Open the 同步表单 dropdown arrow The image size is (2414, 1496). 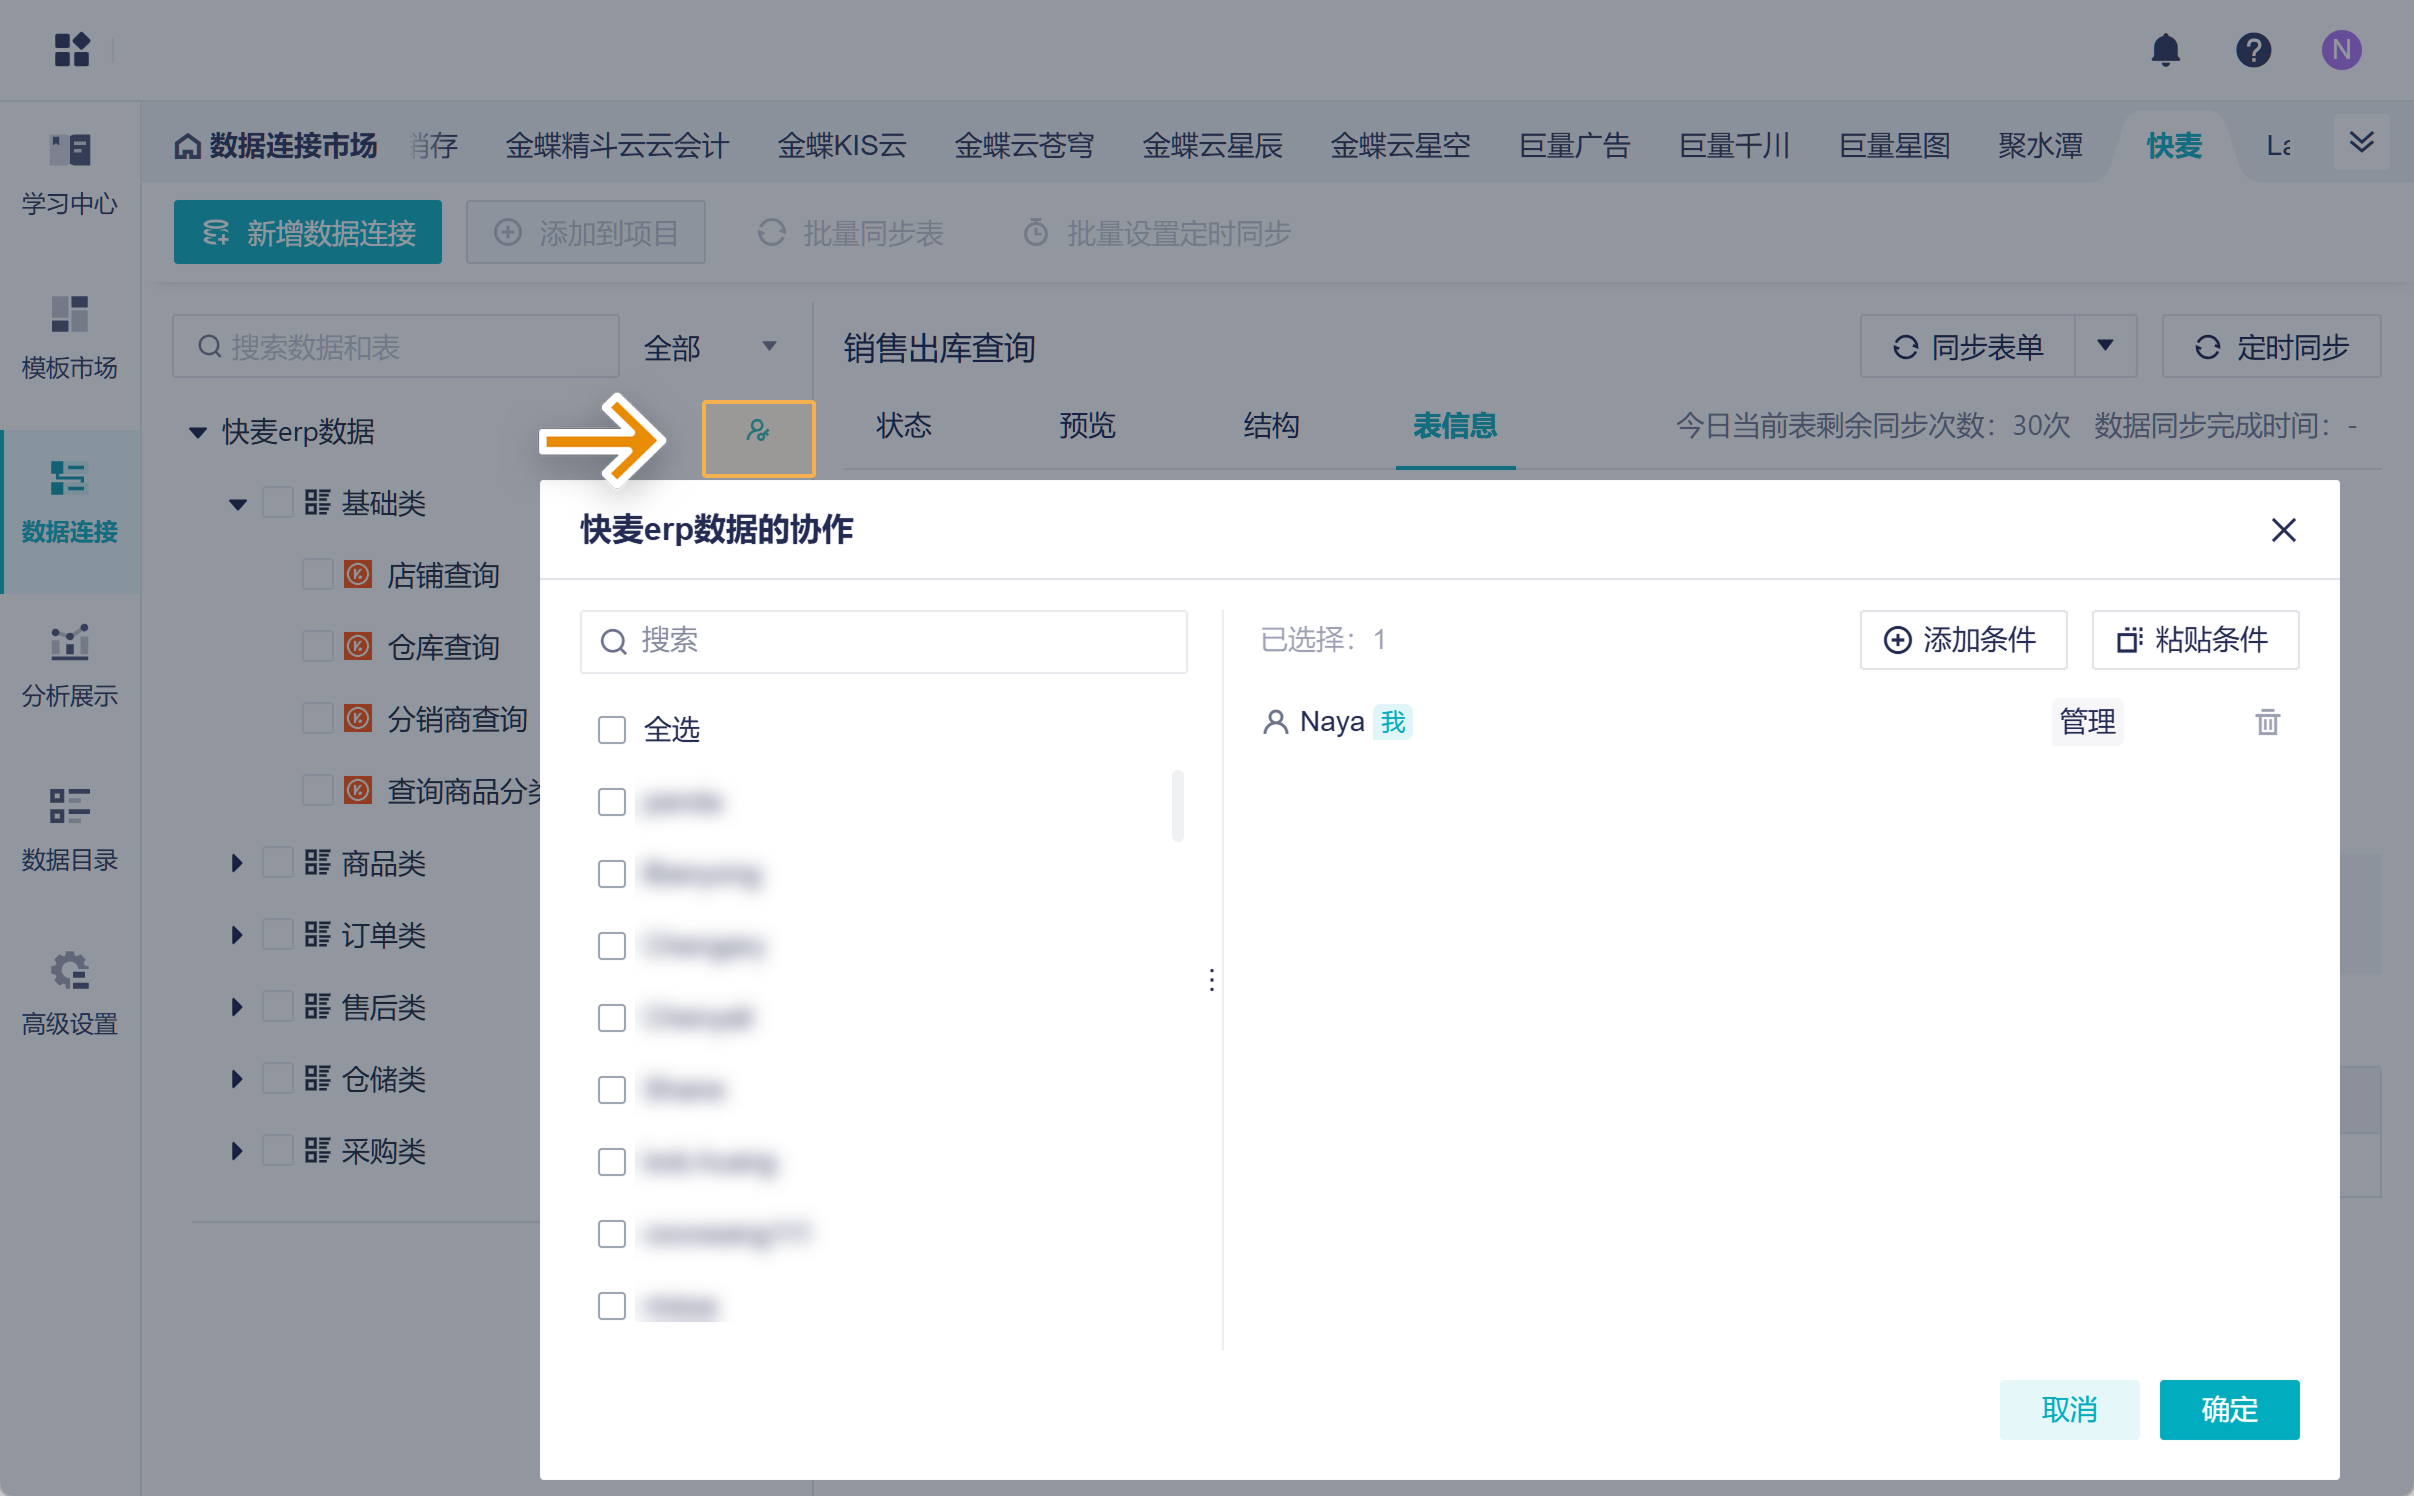tap(2106, 346)
